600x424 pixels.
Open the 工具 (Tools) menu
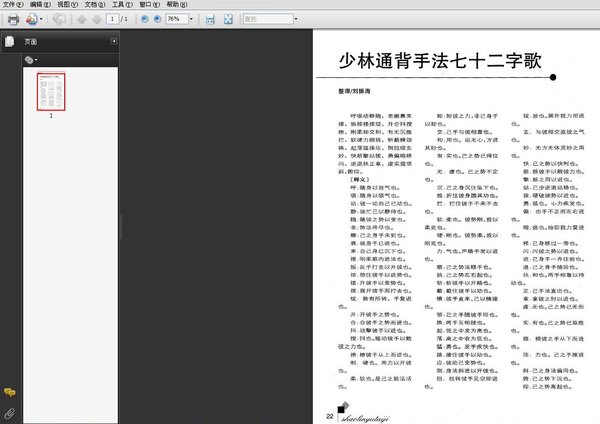point(122,4)
